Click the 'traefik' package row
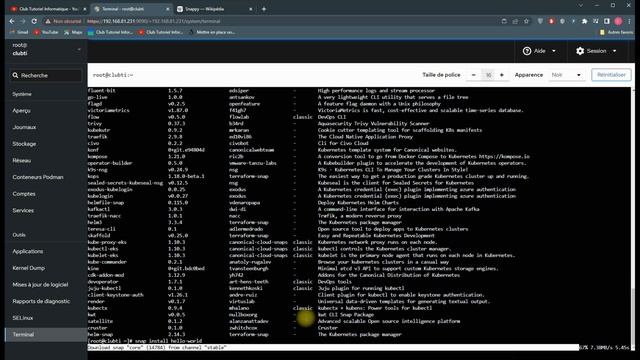 [x=250, y=137]
